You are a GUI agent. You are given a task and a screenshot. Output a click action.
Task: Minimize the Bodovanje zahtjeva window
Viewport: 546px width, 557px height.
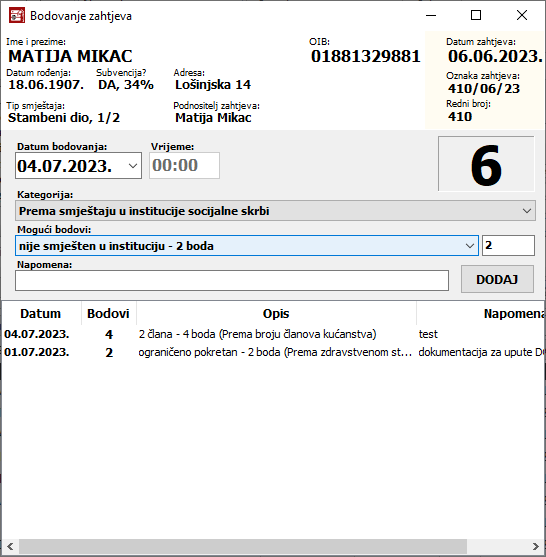(x=431, y=15)
